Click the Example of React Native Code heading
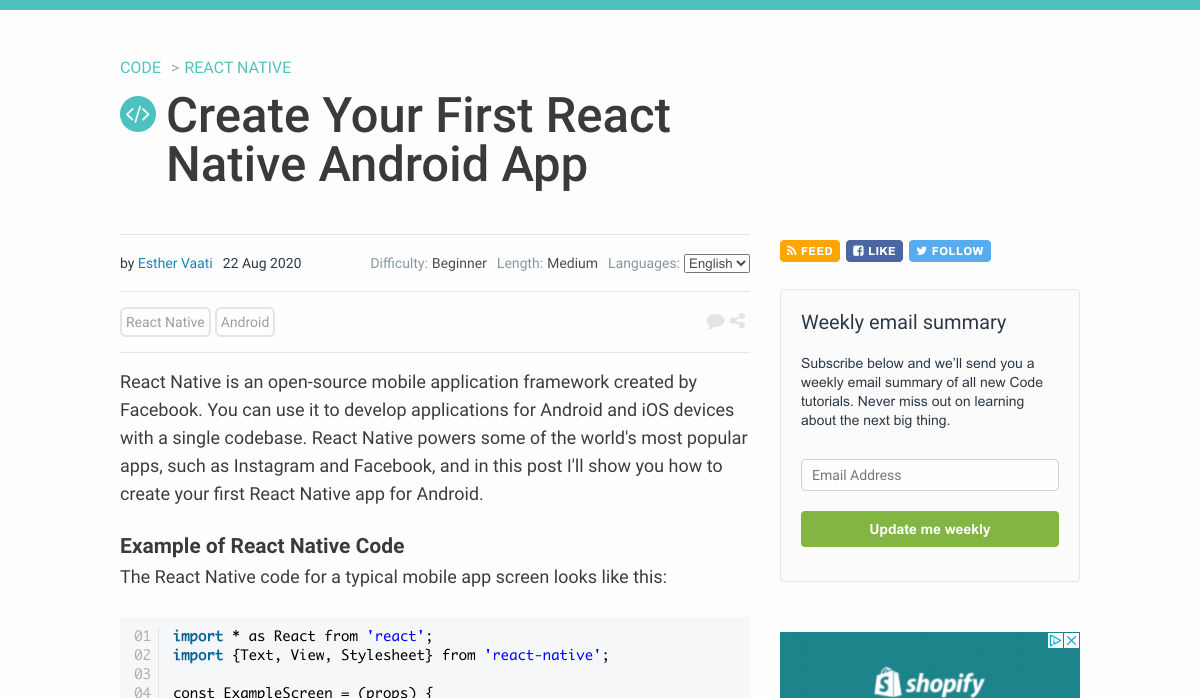Viewport: 1200px width, 698px height. [262, 546]
